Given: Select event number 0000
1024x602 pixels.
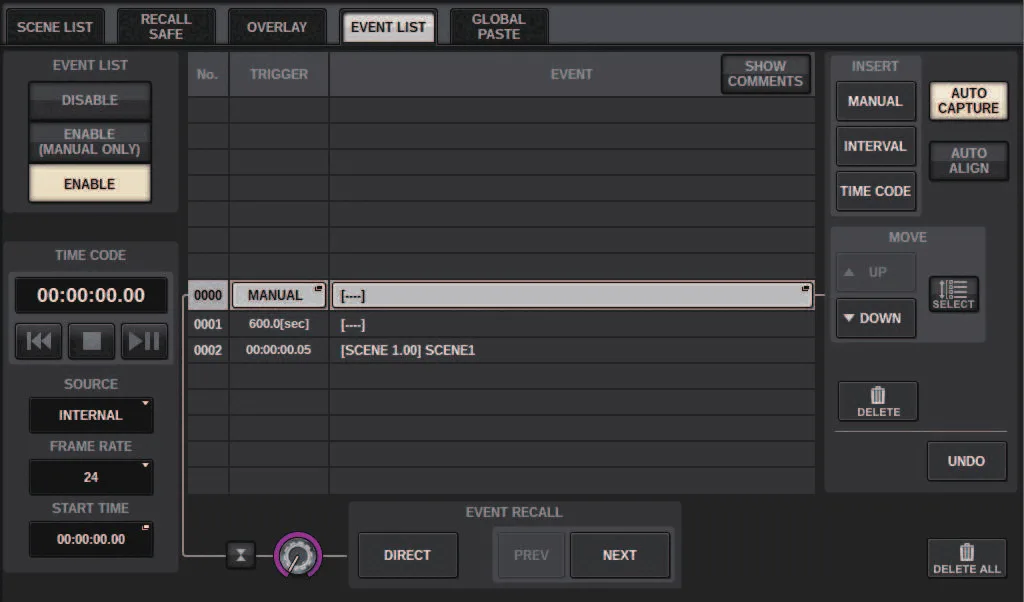Looking at the screenshot, I should [208, 295].
